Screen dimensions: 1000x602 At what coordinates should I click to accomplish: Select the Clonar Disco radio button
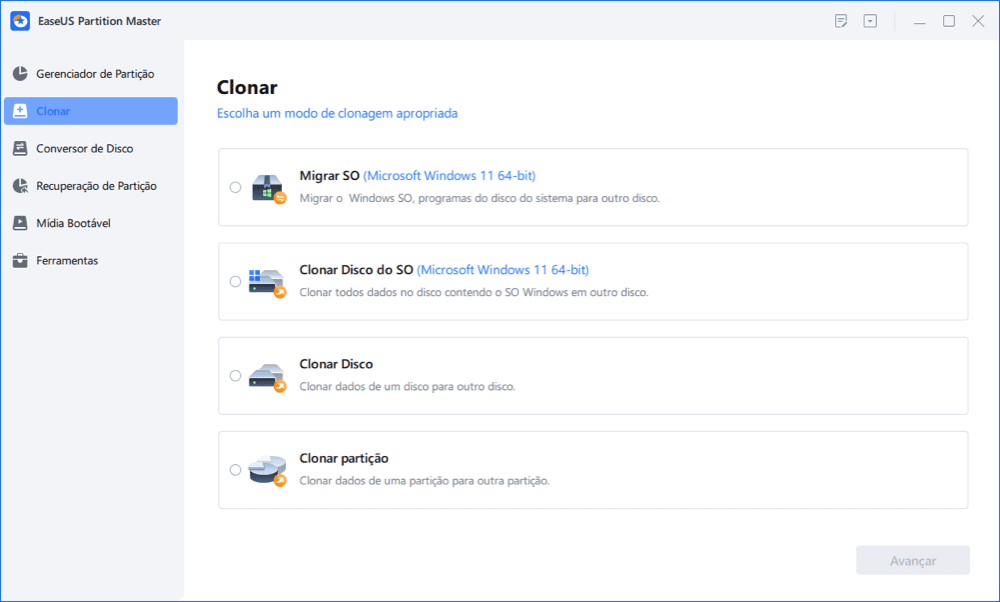coord(235,376)
